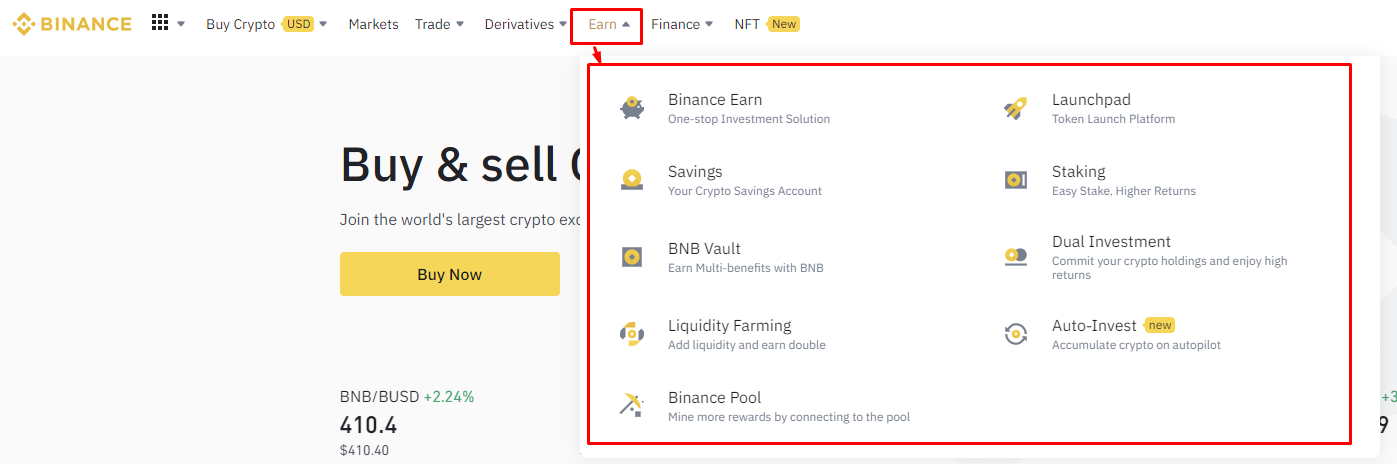Click the BNB Vault safe icon
This screenshot has width=1397, height=464.
[x=631, y=257]
